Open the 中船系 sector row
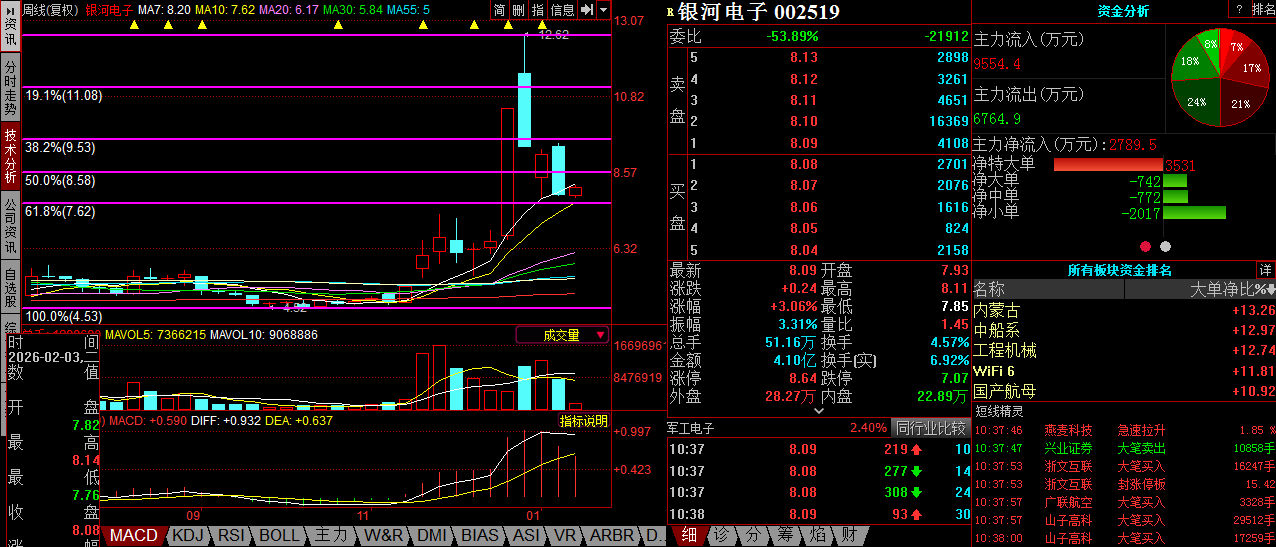 click(x=1124, y=331)
